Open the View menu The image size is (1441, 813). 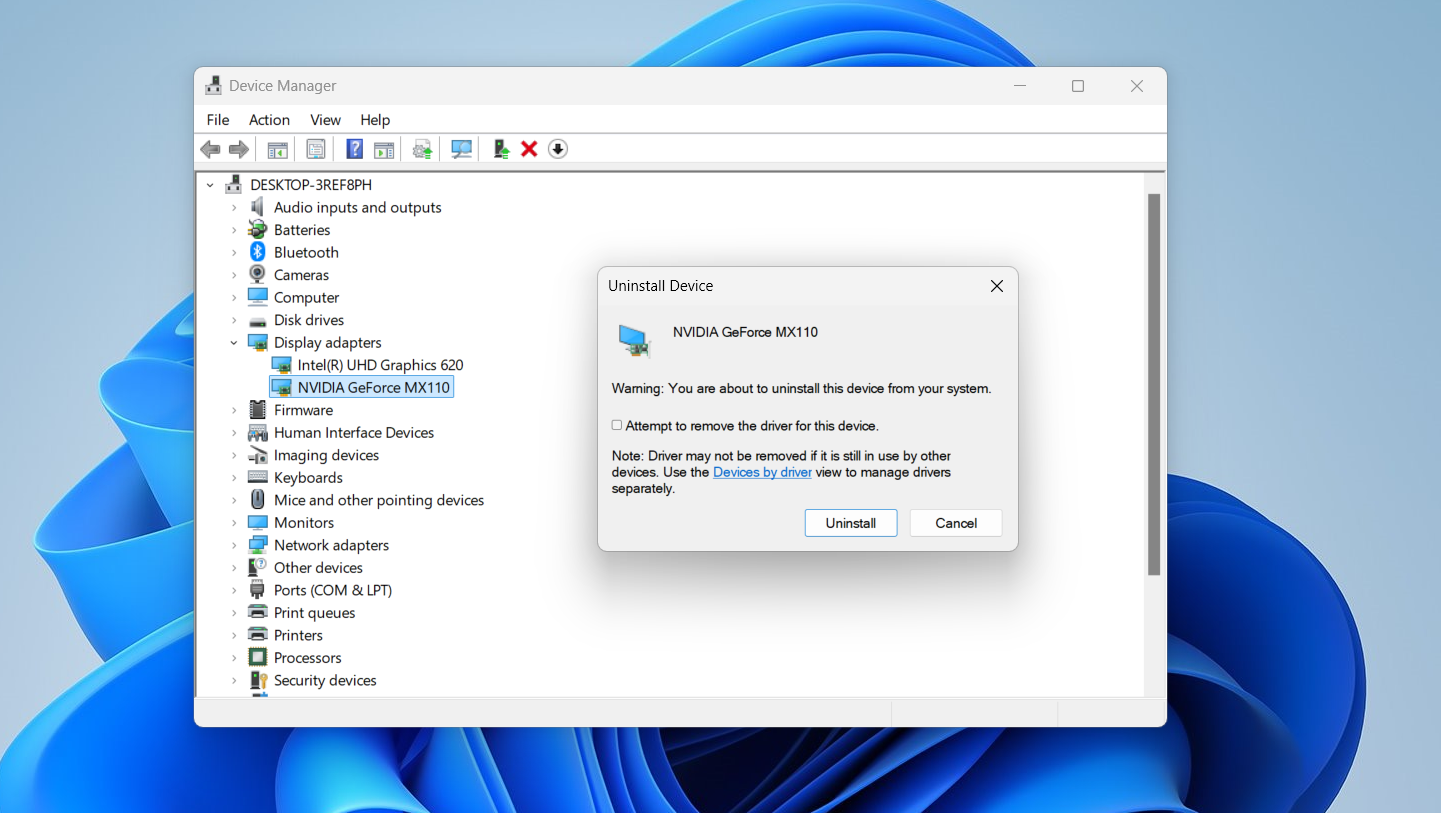[326, 120]
